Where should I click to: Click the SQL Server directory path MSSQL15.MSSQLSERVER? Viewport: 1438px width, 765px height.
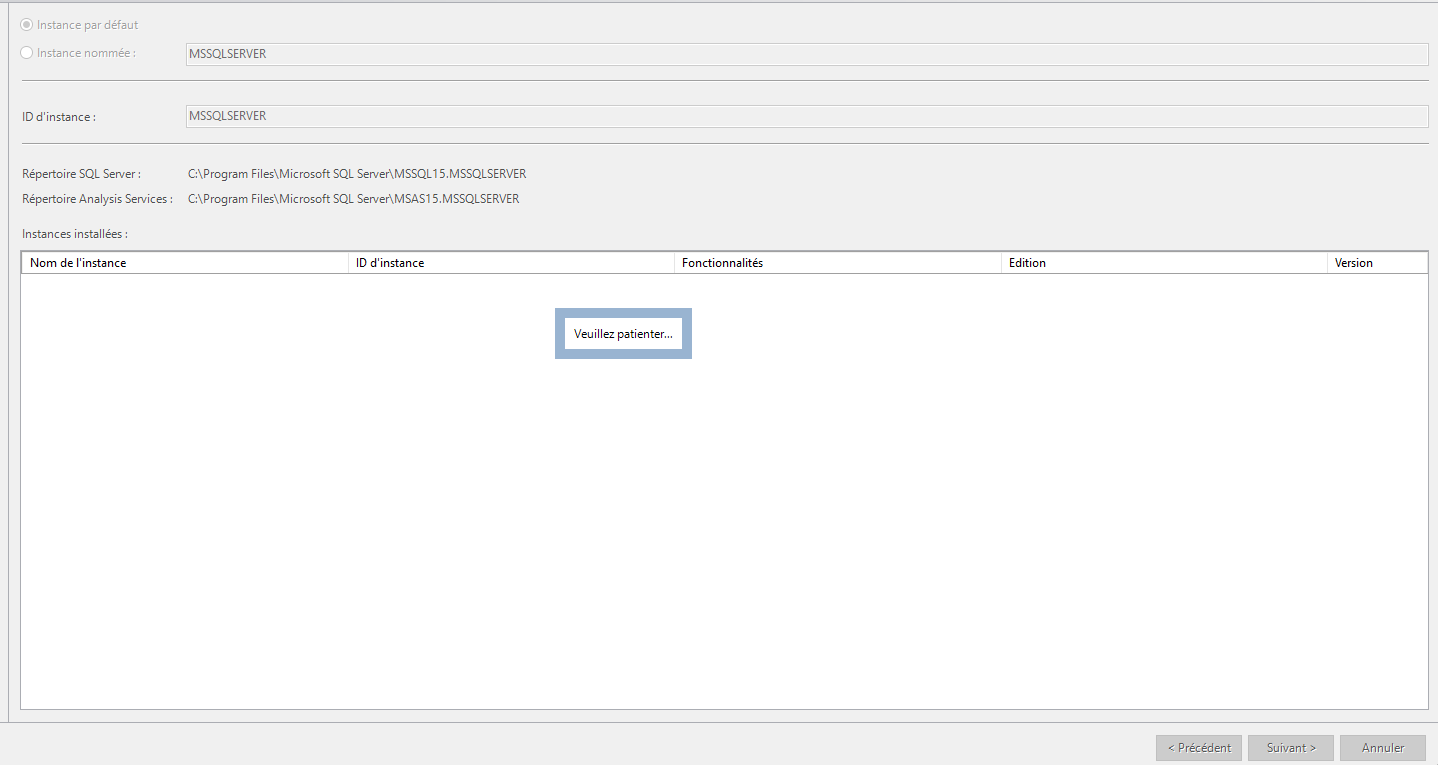(357, 174)
